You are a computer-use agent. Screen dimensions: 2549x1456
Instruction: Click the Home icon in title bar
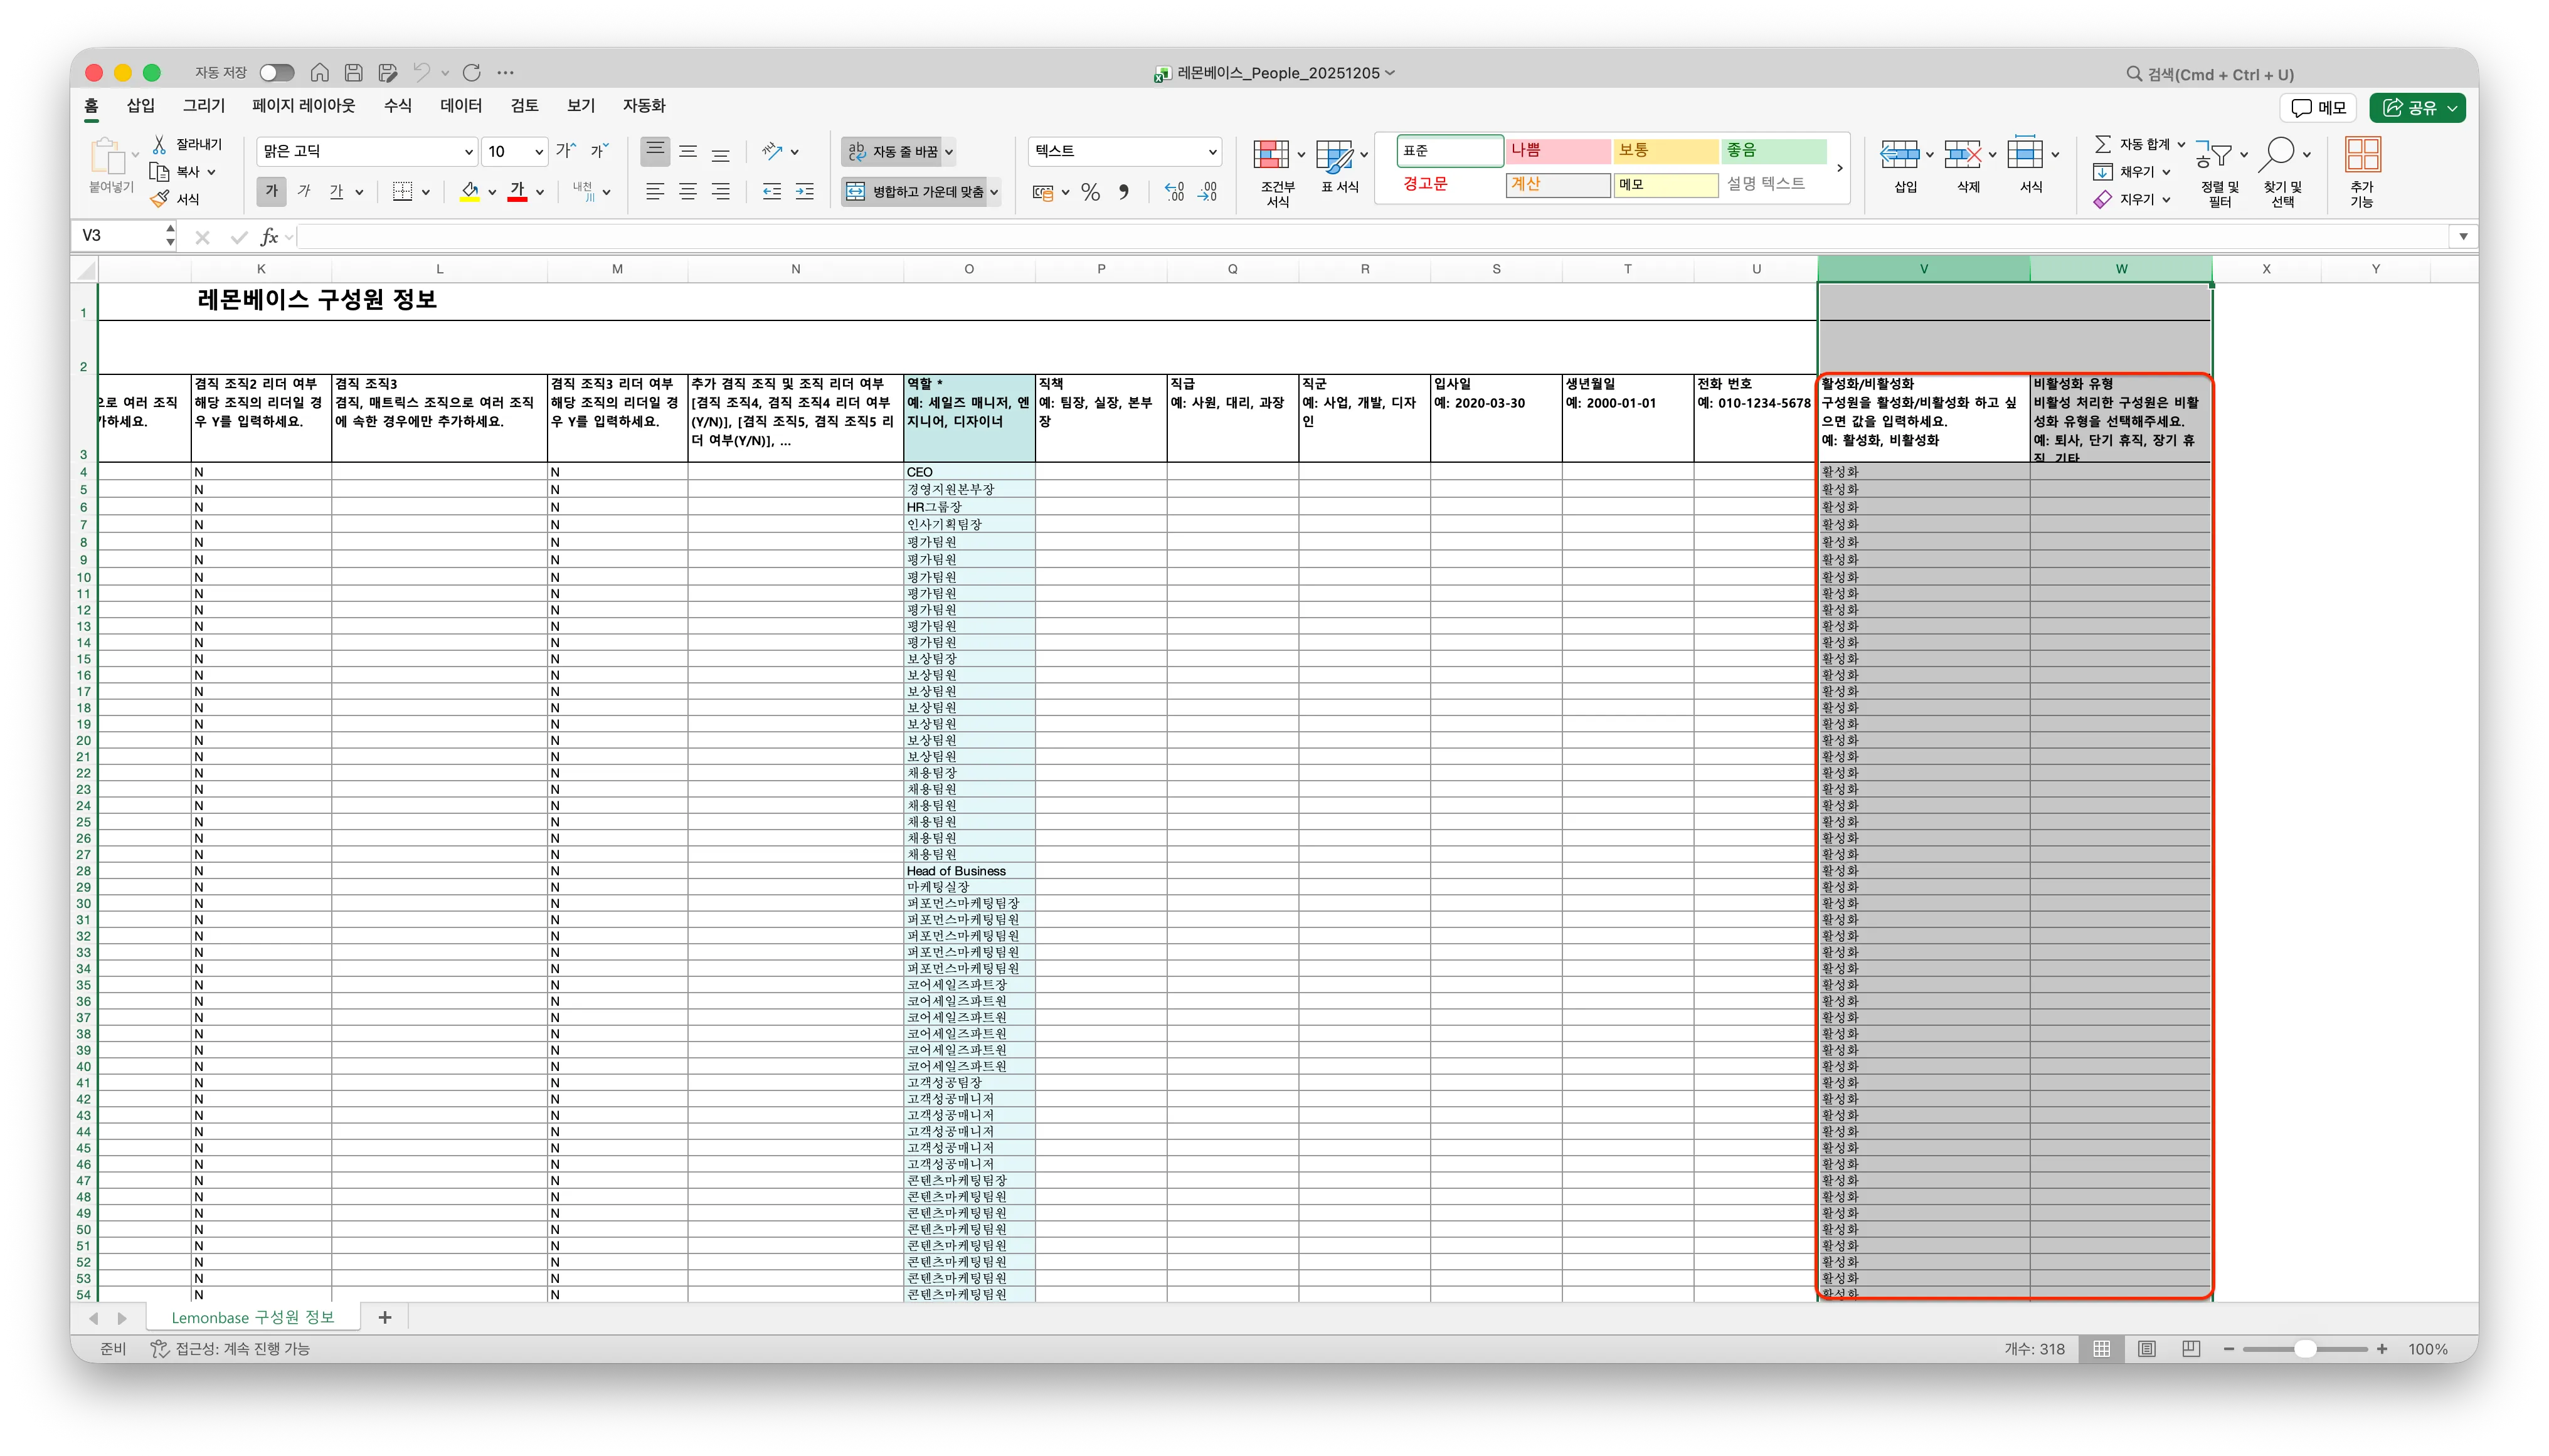point(319,73)
